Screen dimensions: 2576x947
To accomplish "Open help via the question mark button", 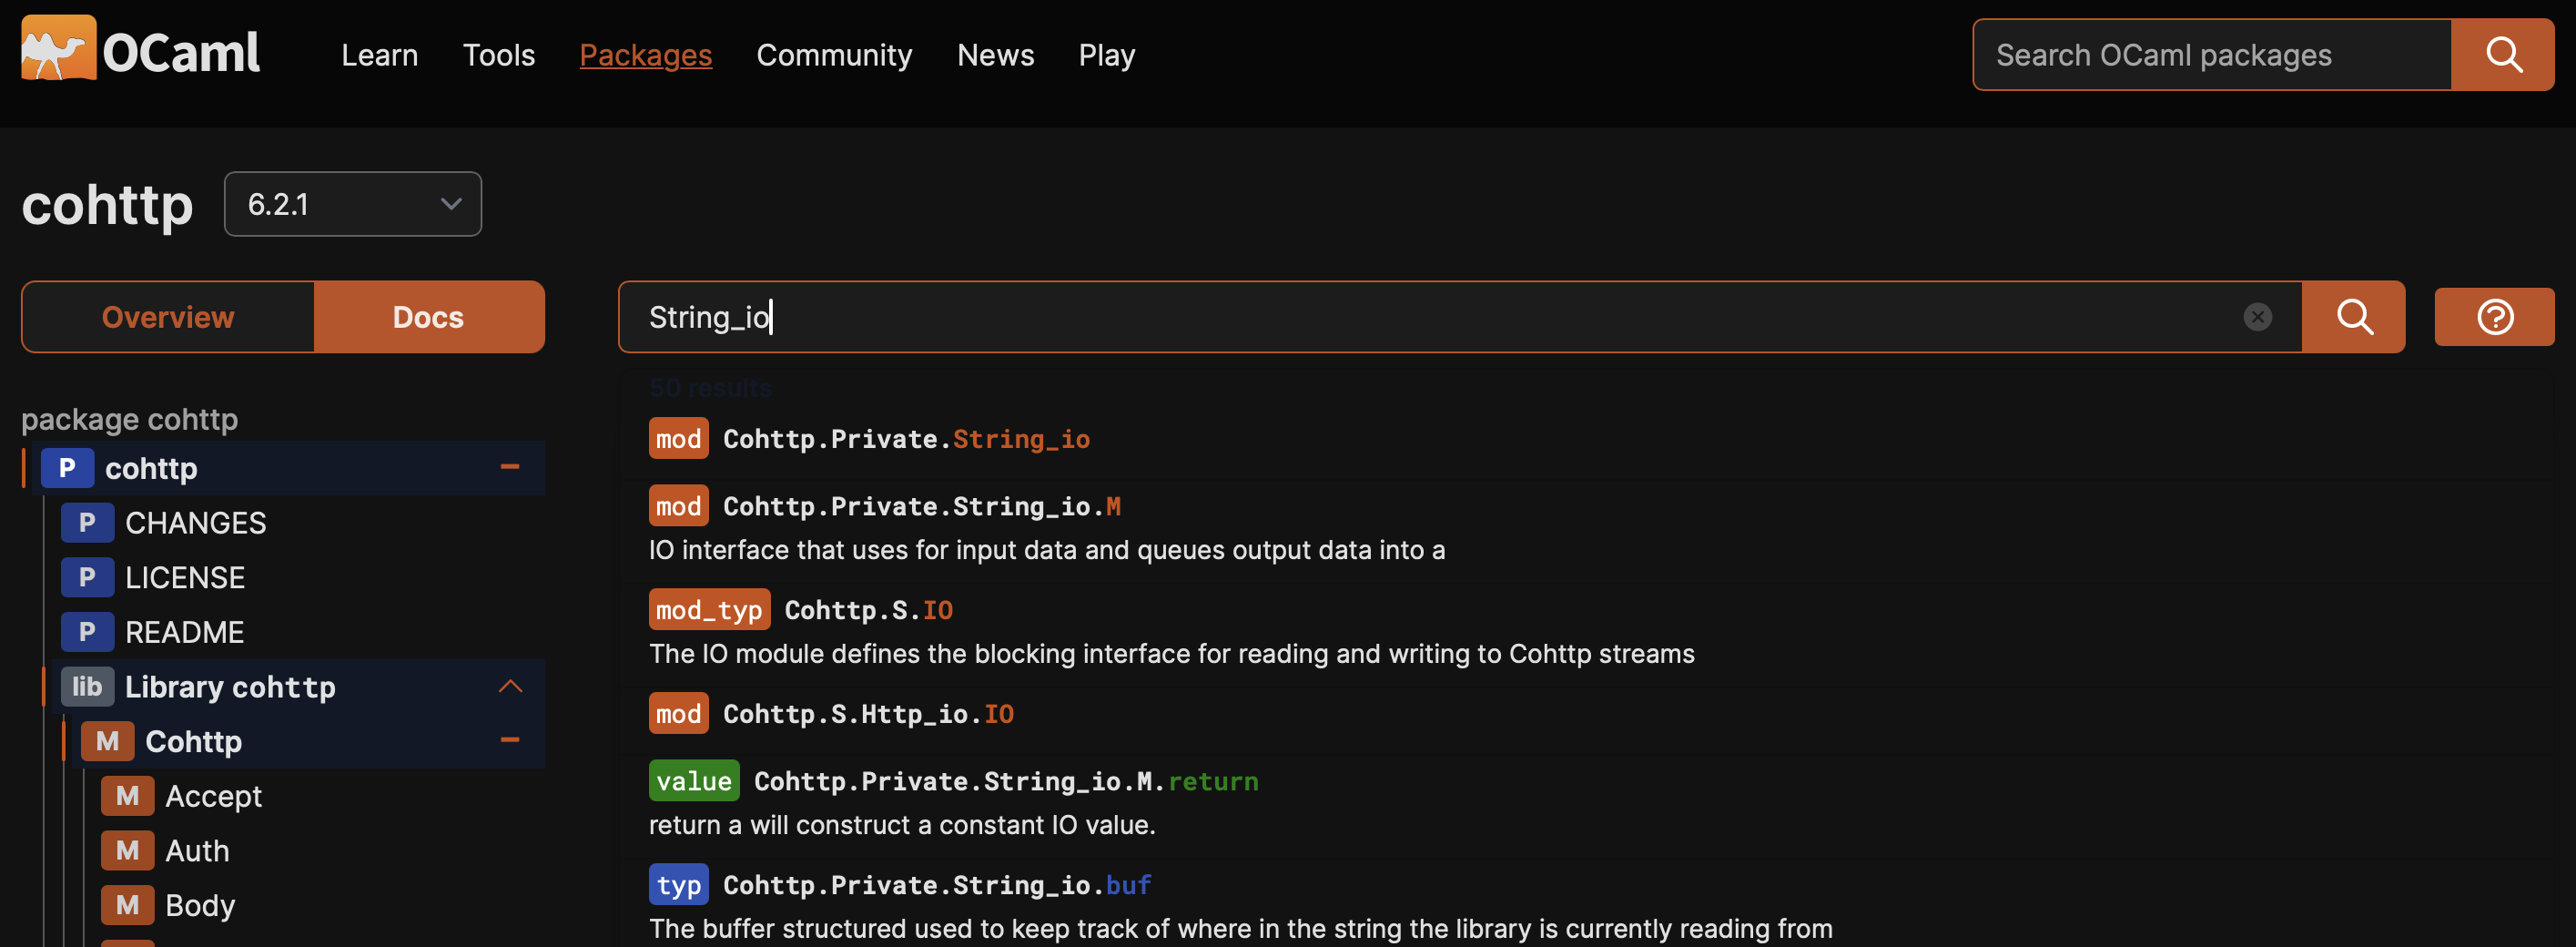I will click(x=2494, y=317).
